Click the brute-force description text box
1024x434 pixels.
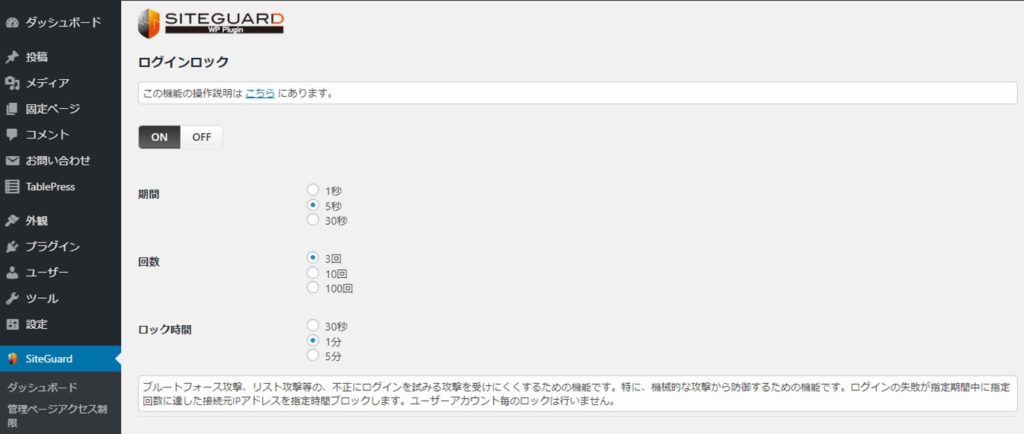[x=577, y=394]
